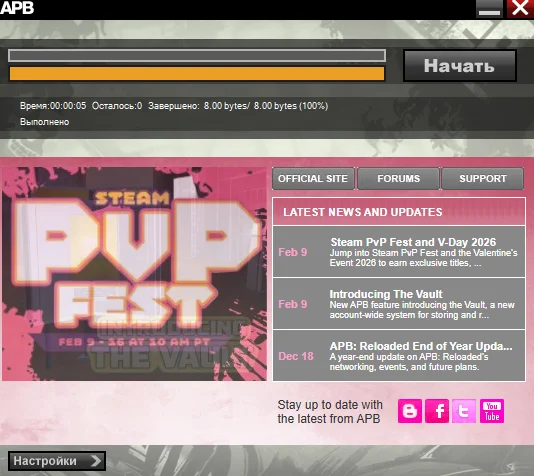Open Настройки settings button
This screenshot has width=534, height=476.
click(x=57, y=461)
